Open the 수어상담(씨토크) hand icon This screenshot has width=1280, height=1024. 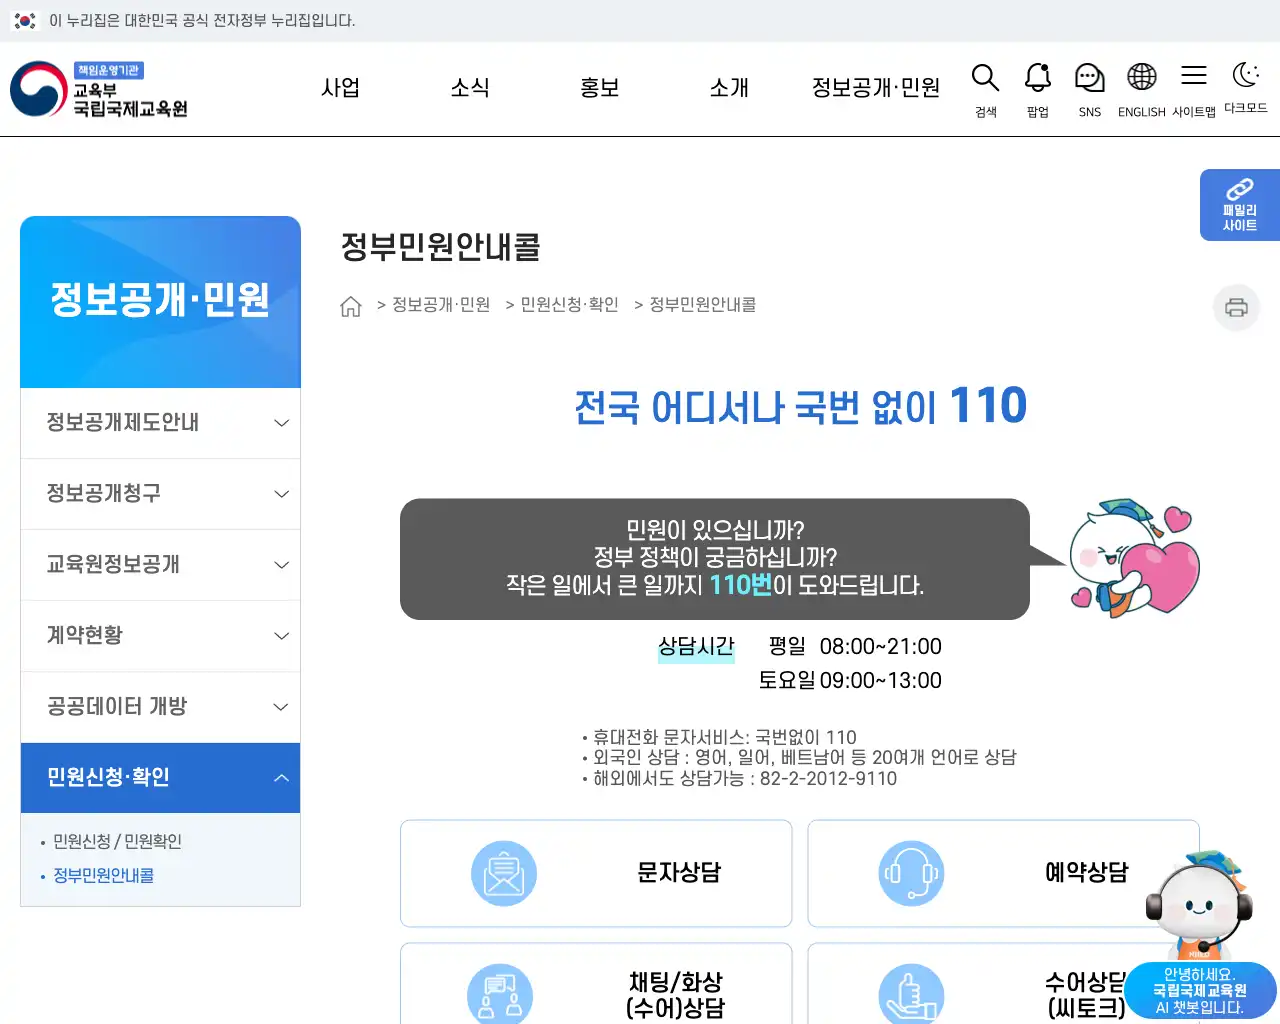(x=911, y=994)
